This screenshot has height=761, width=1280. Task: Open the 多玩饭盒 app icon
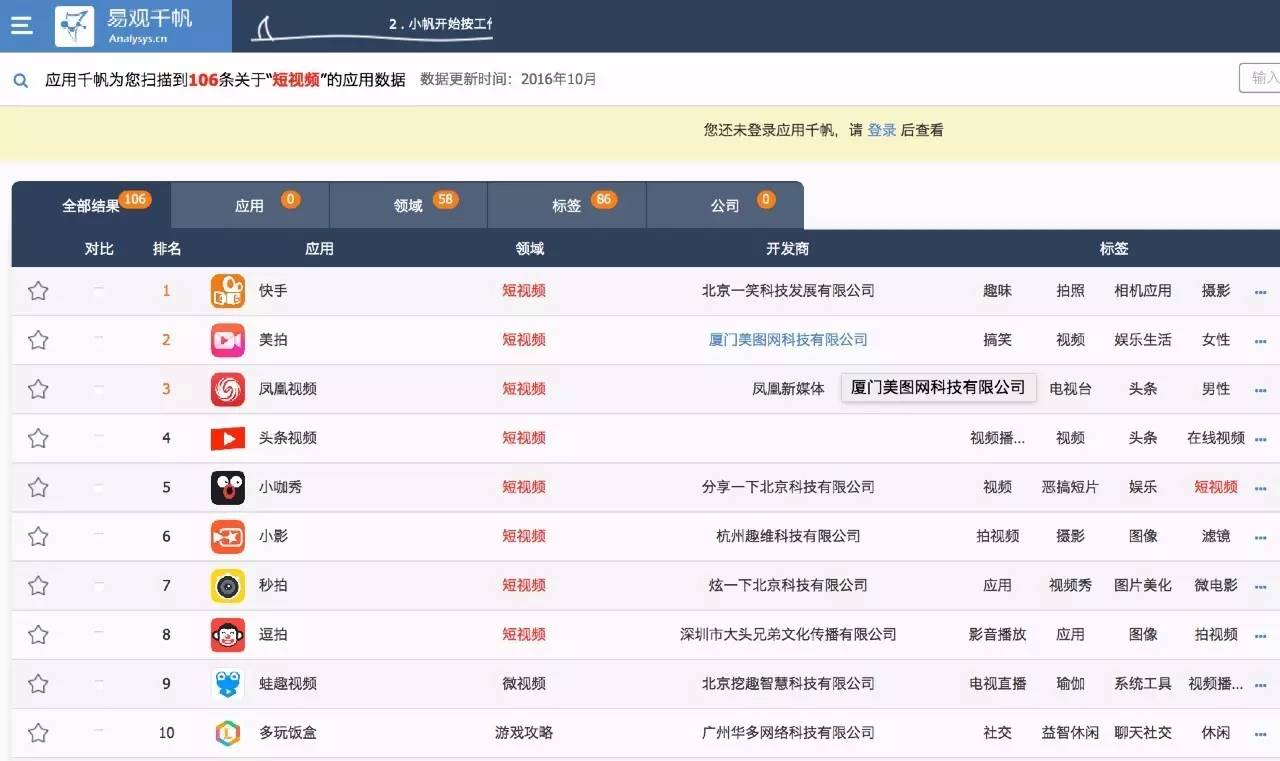(x=228, y=733)
